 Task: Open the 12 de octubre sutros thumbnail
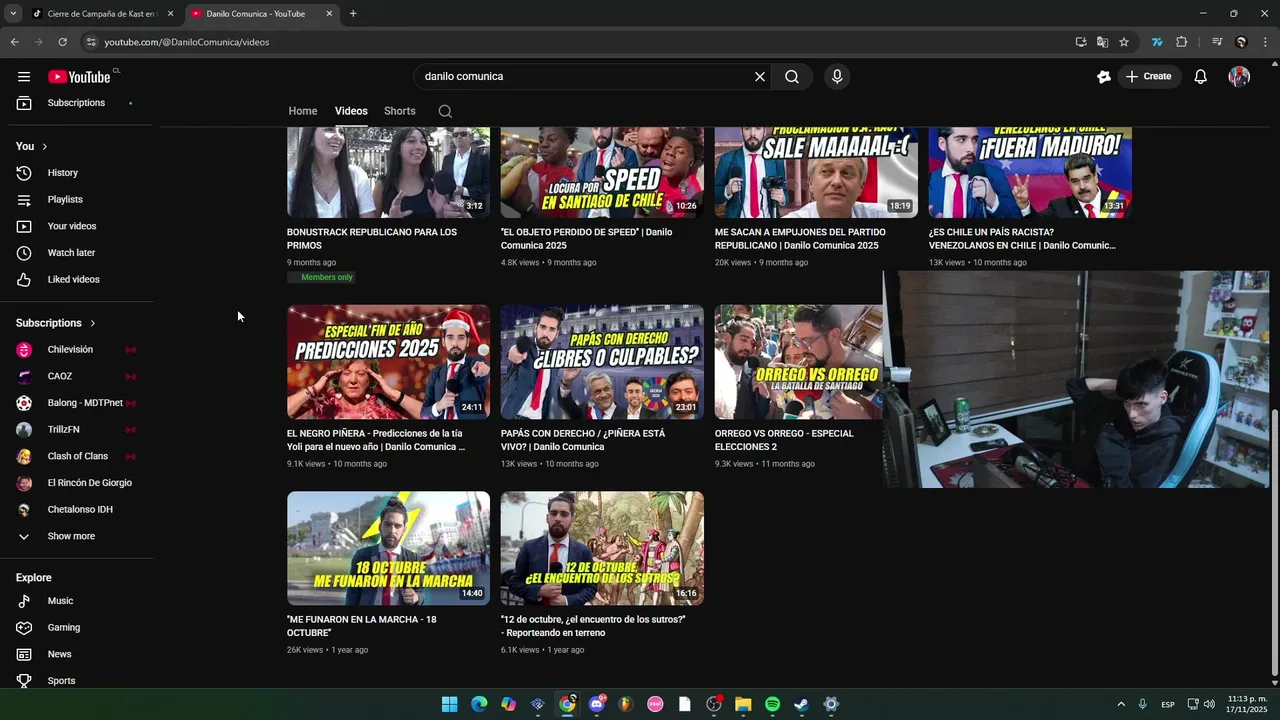(602, 548)
